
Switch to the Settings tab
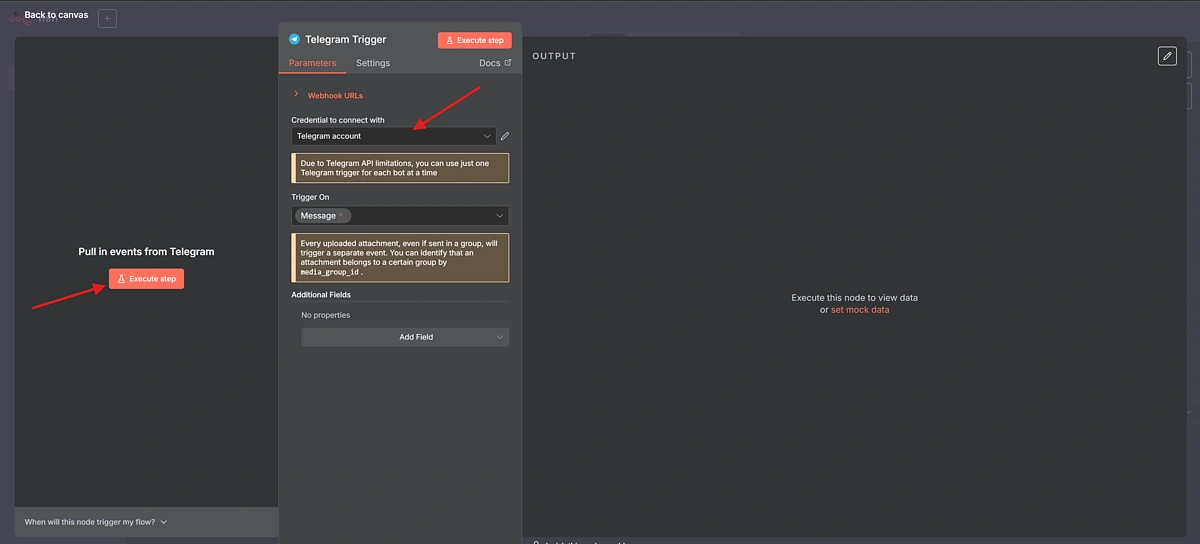click(x=373, y=63)
